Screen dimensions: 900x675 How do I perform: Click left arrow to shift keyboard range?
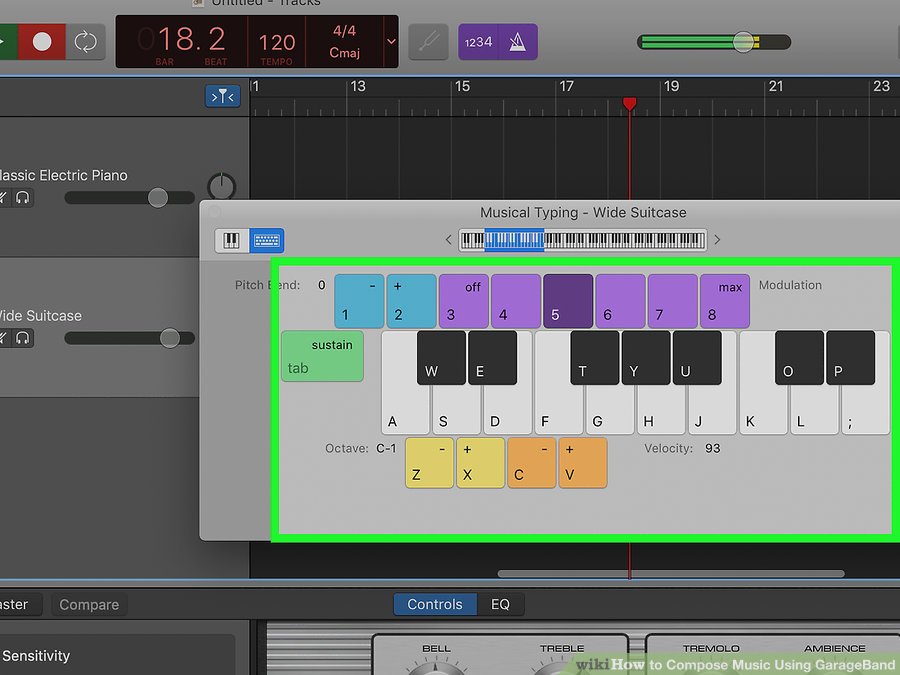pos(448,240)
